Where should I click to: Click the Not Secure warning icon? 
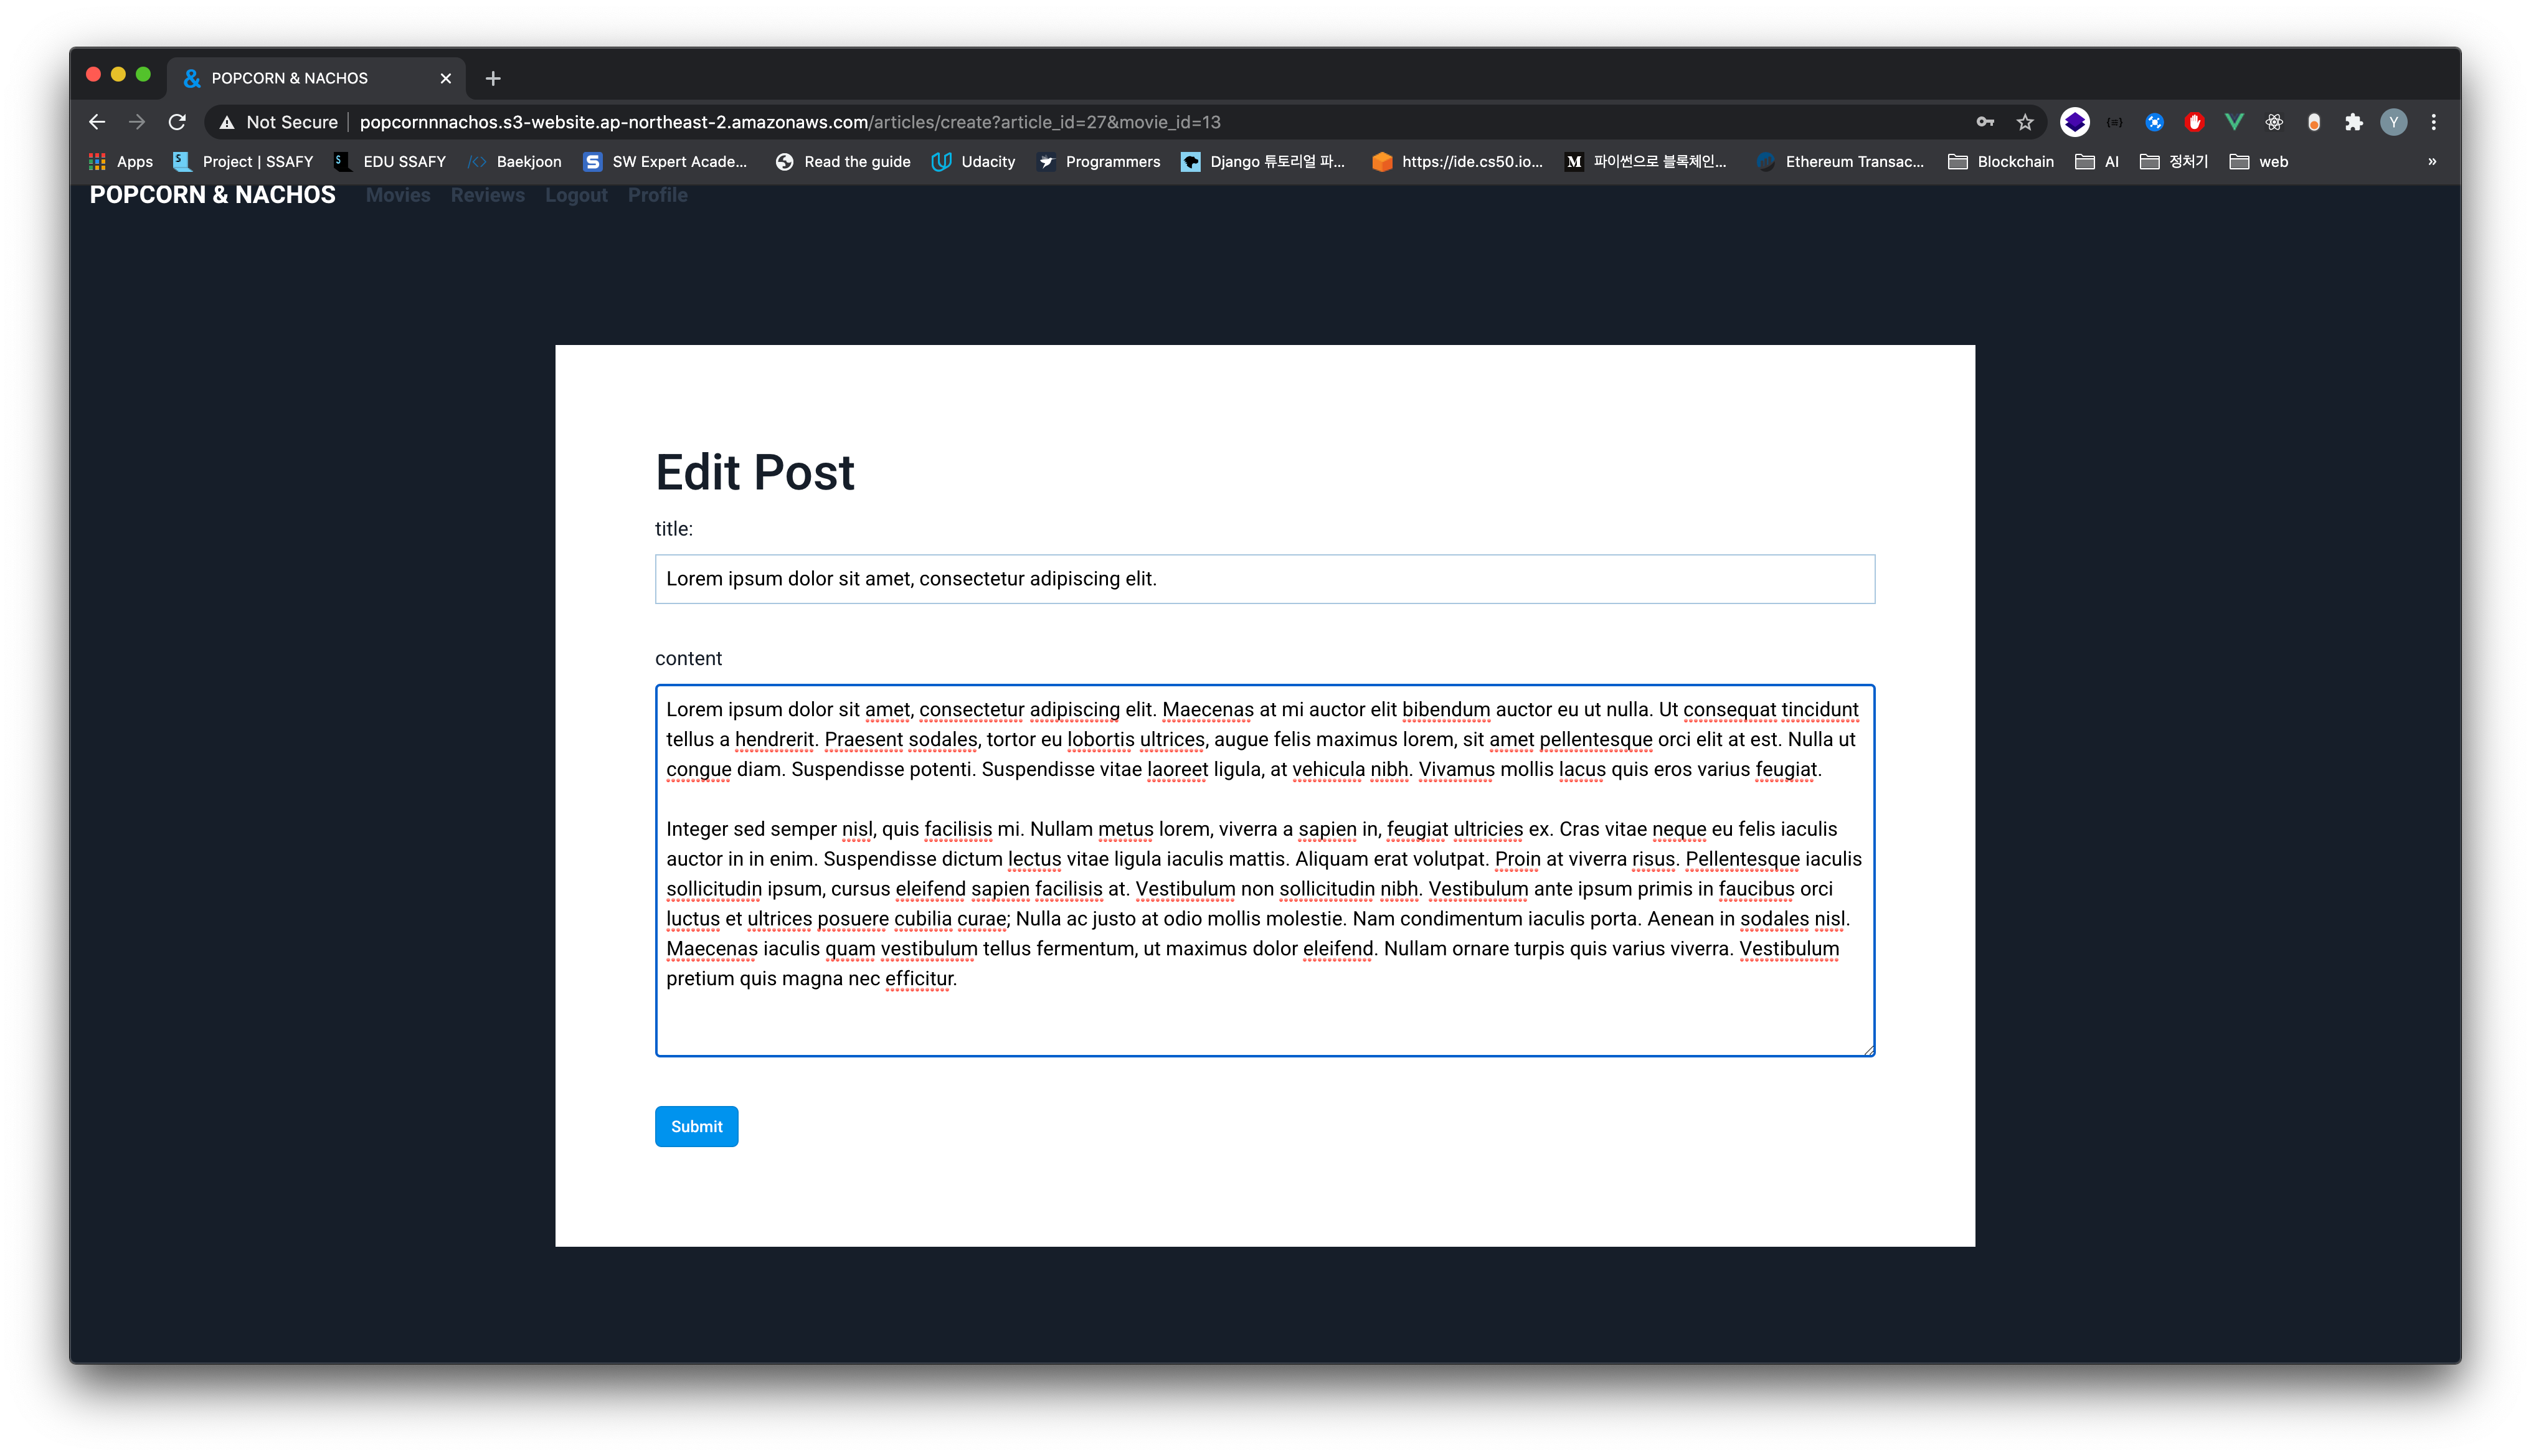point(227,122)
